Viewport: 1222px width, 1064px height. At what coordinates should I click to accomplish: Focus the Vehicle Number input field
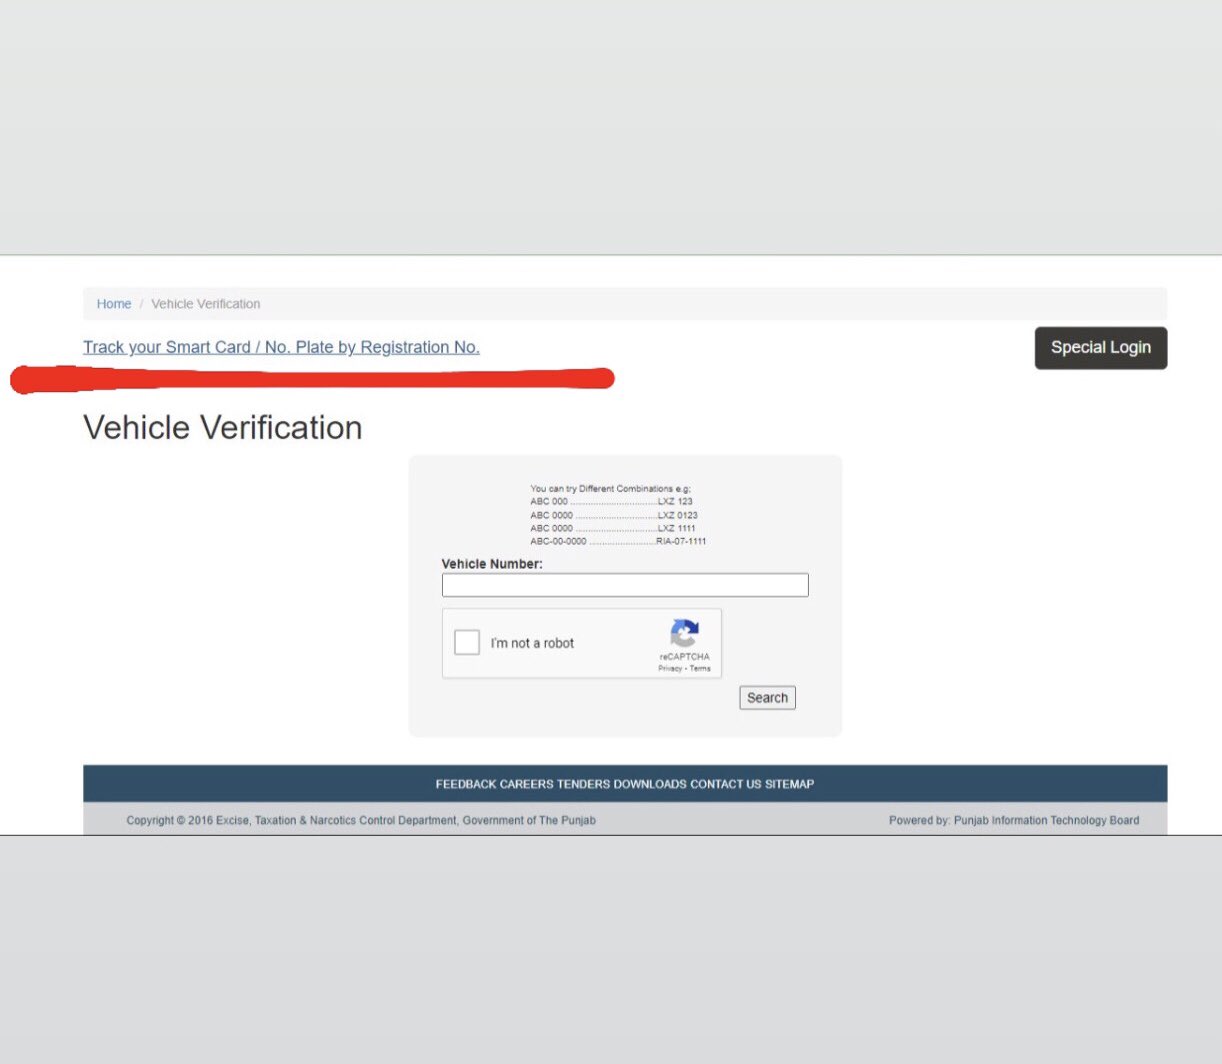(625, 584)
